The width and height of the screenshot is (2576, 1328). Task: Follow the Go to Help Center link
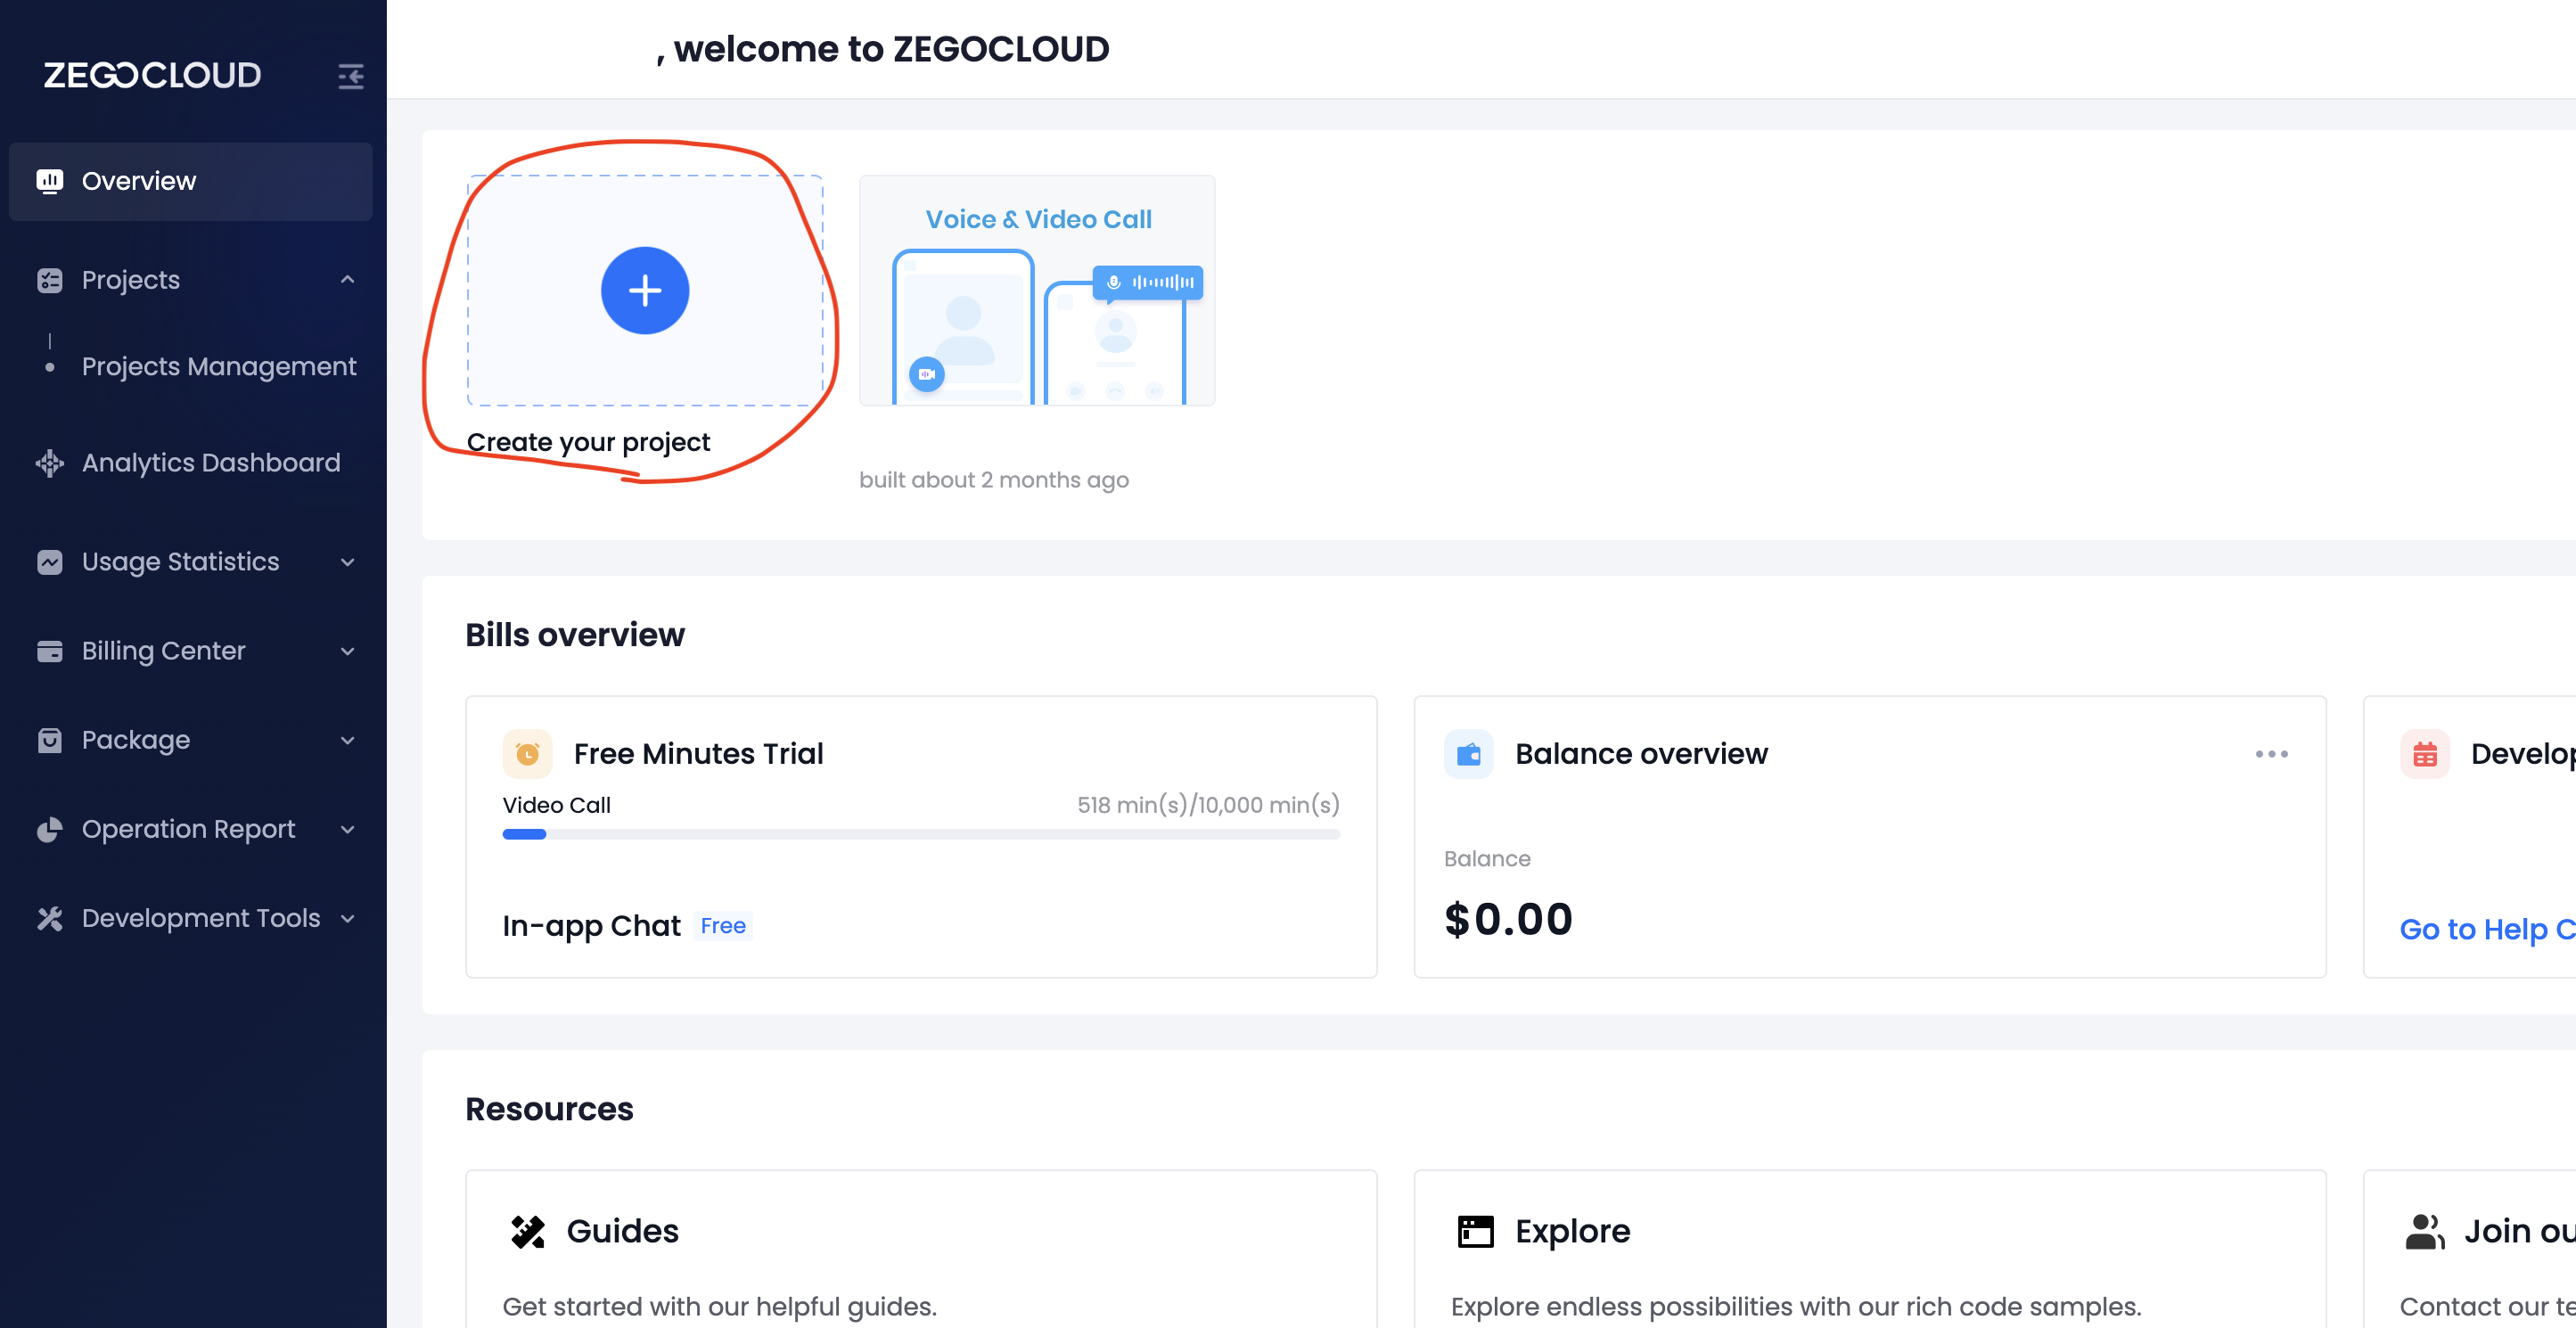click(2486, 929)
